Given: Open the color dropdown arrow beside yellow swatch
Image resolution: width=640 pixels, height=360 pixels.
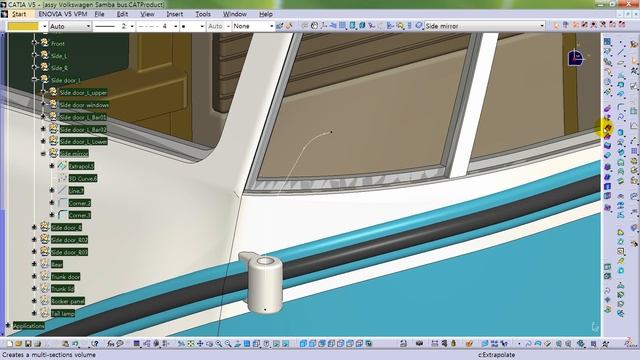Looking at the screenshot, I should tap(44, 26).
